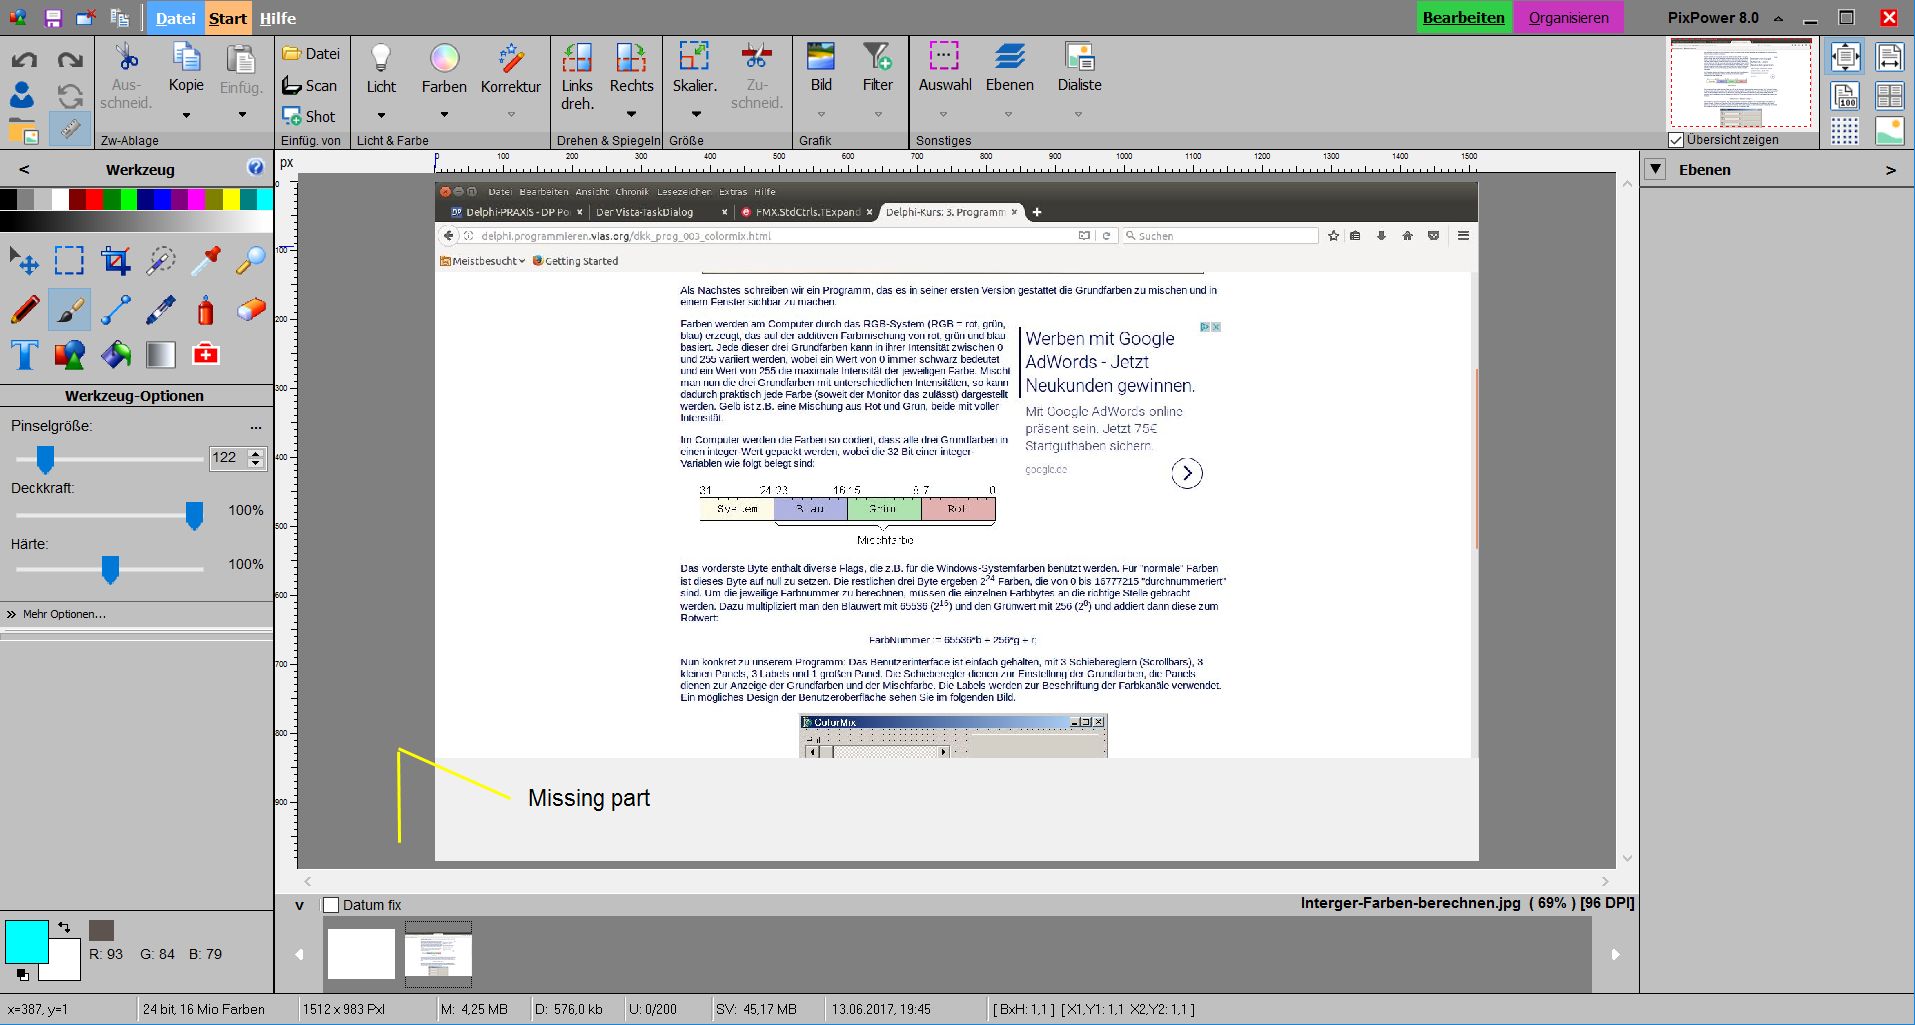Swap foreground and background colors
The image size is (1915, 1025).
click(x=65, y=927)
